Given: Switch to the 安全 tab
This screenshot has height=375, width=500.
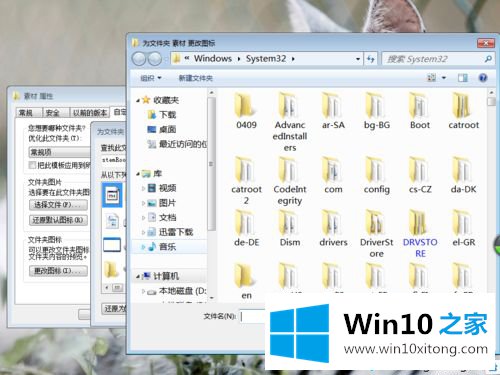Looking at the screenshot, I should pos(55,113).
